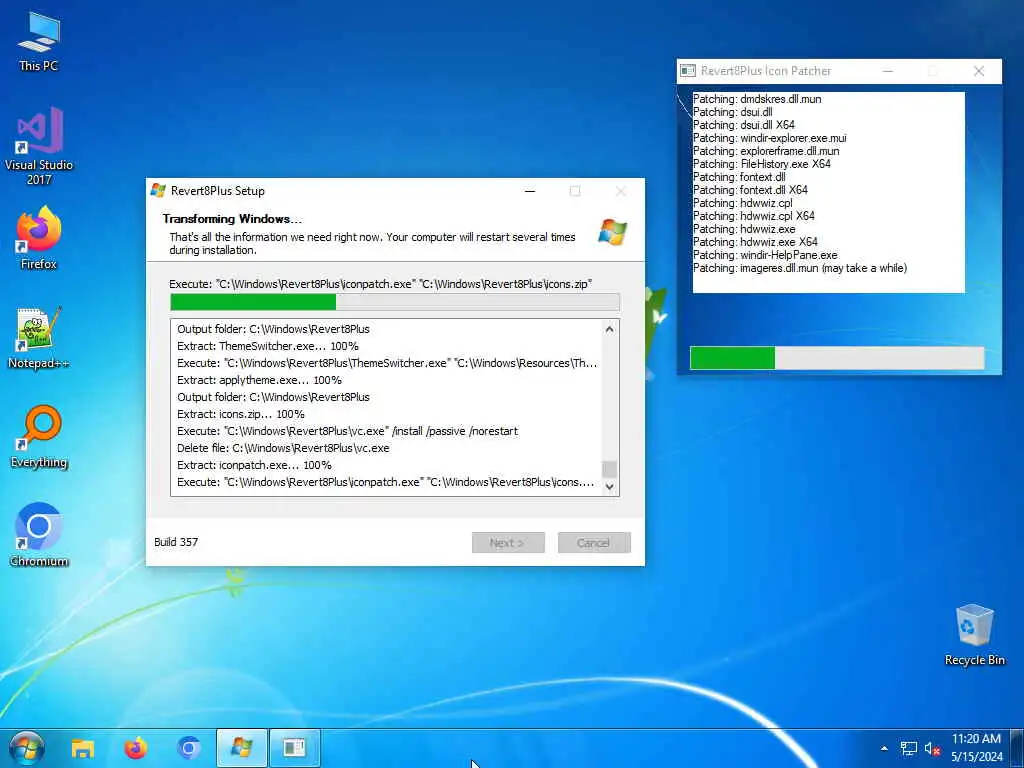Click 'Patching: windir-explorer.exe.mui' line

point(769,138)
